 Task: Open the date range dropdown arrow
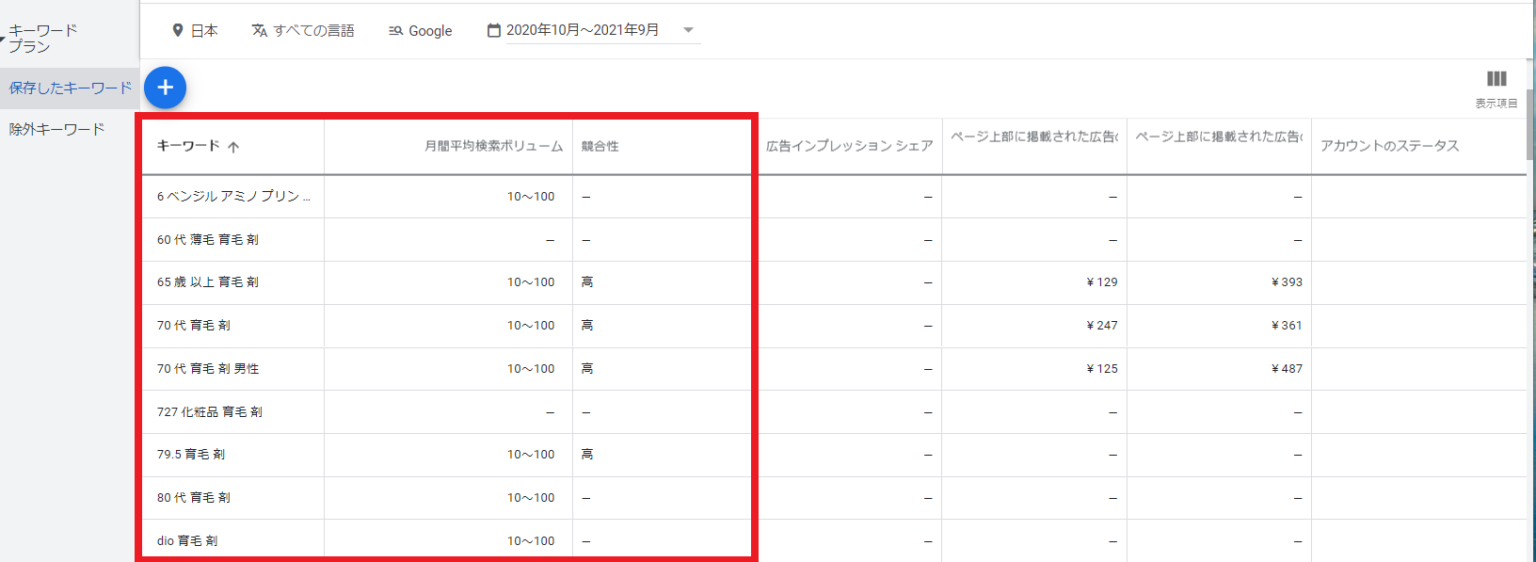(688, 30)
